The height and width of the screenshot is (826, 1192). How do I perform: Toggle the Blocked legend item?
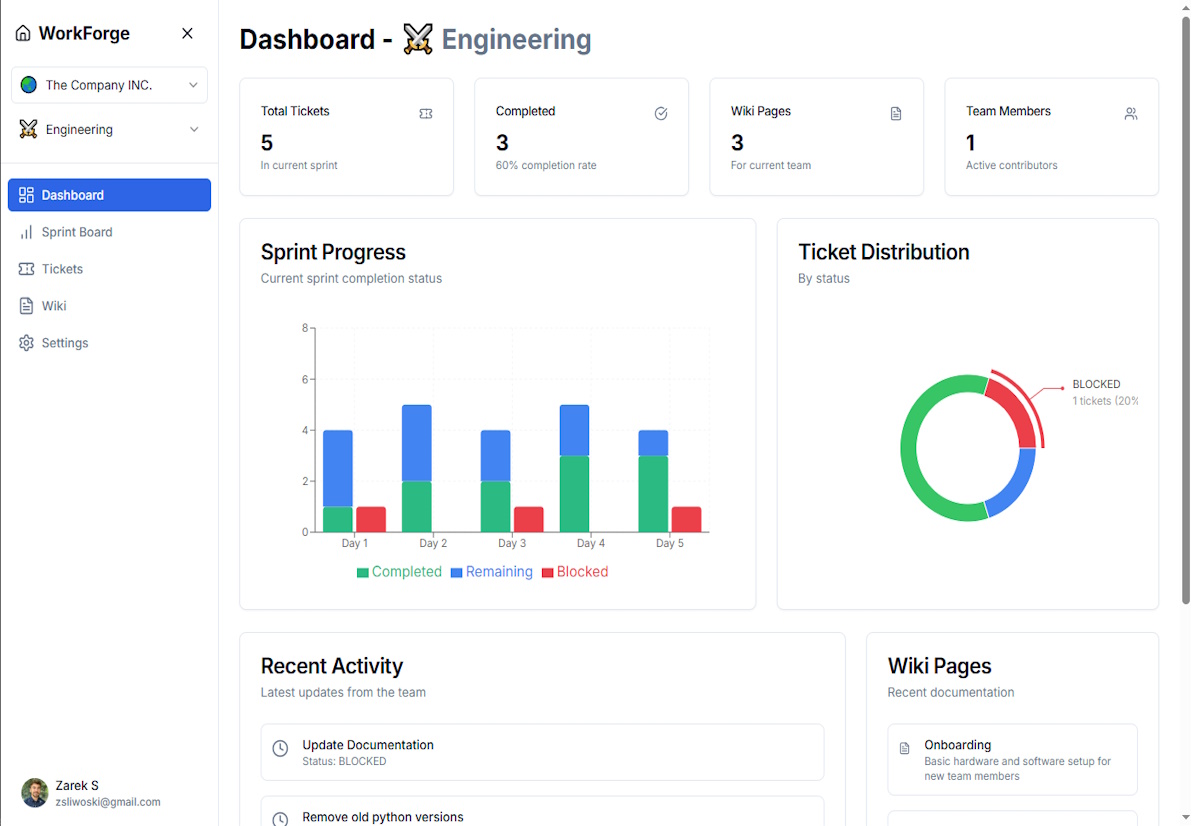pyautogui.click(x=575, y=572)
